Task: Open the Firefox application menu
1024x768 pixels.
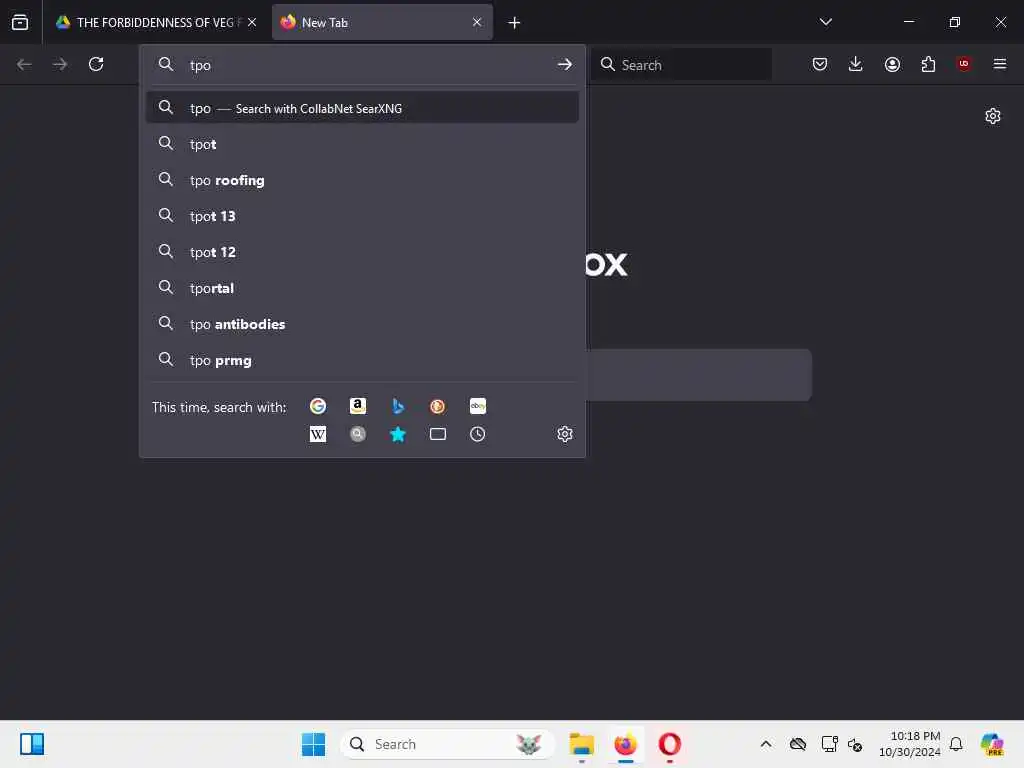Action: [1000, 64]
